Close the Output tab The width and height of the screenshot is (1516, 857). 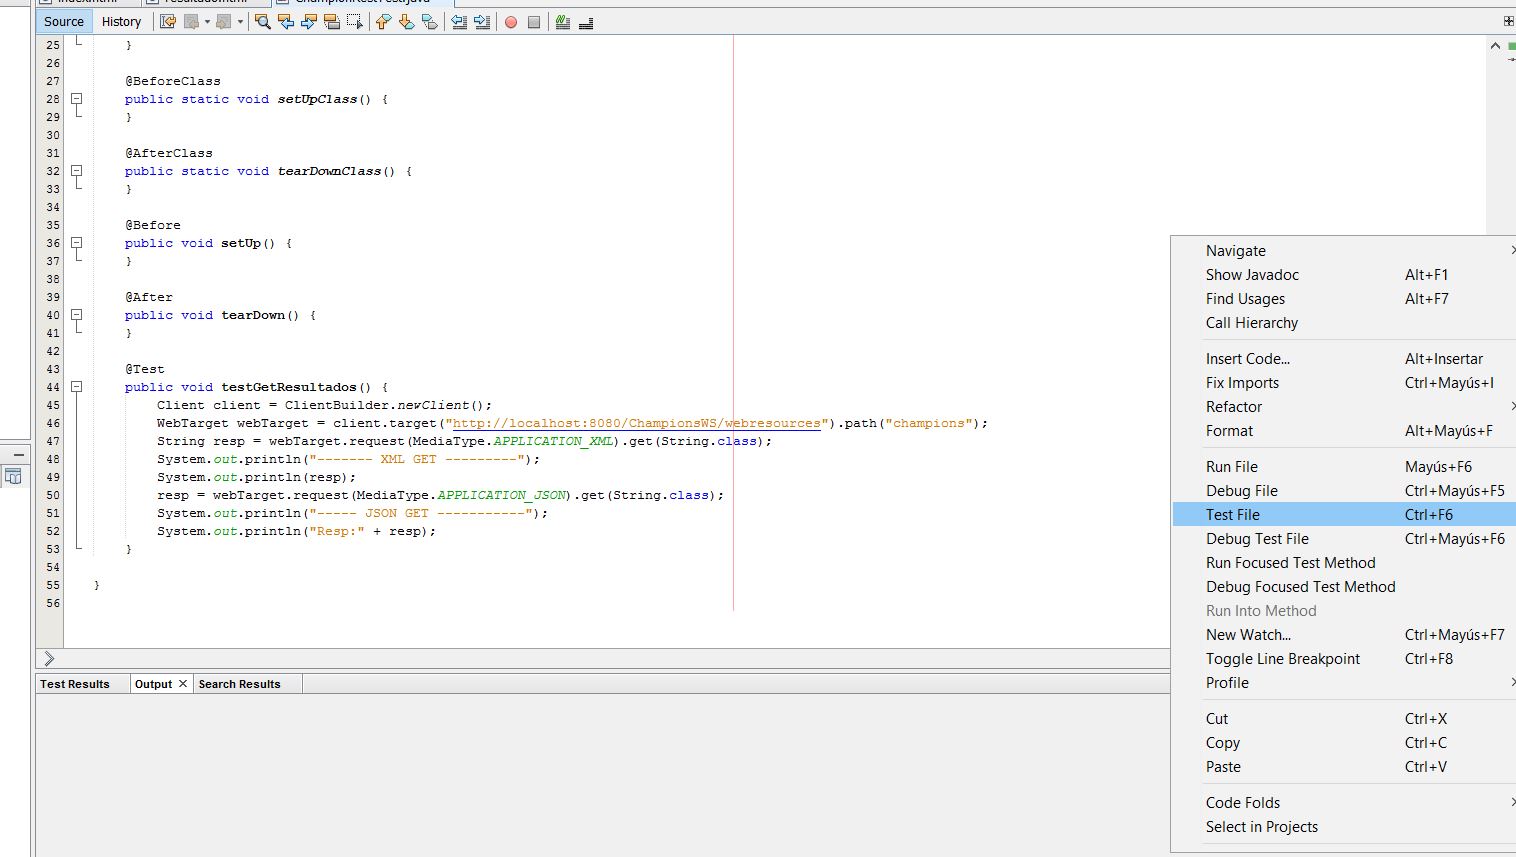pos(184,683)
